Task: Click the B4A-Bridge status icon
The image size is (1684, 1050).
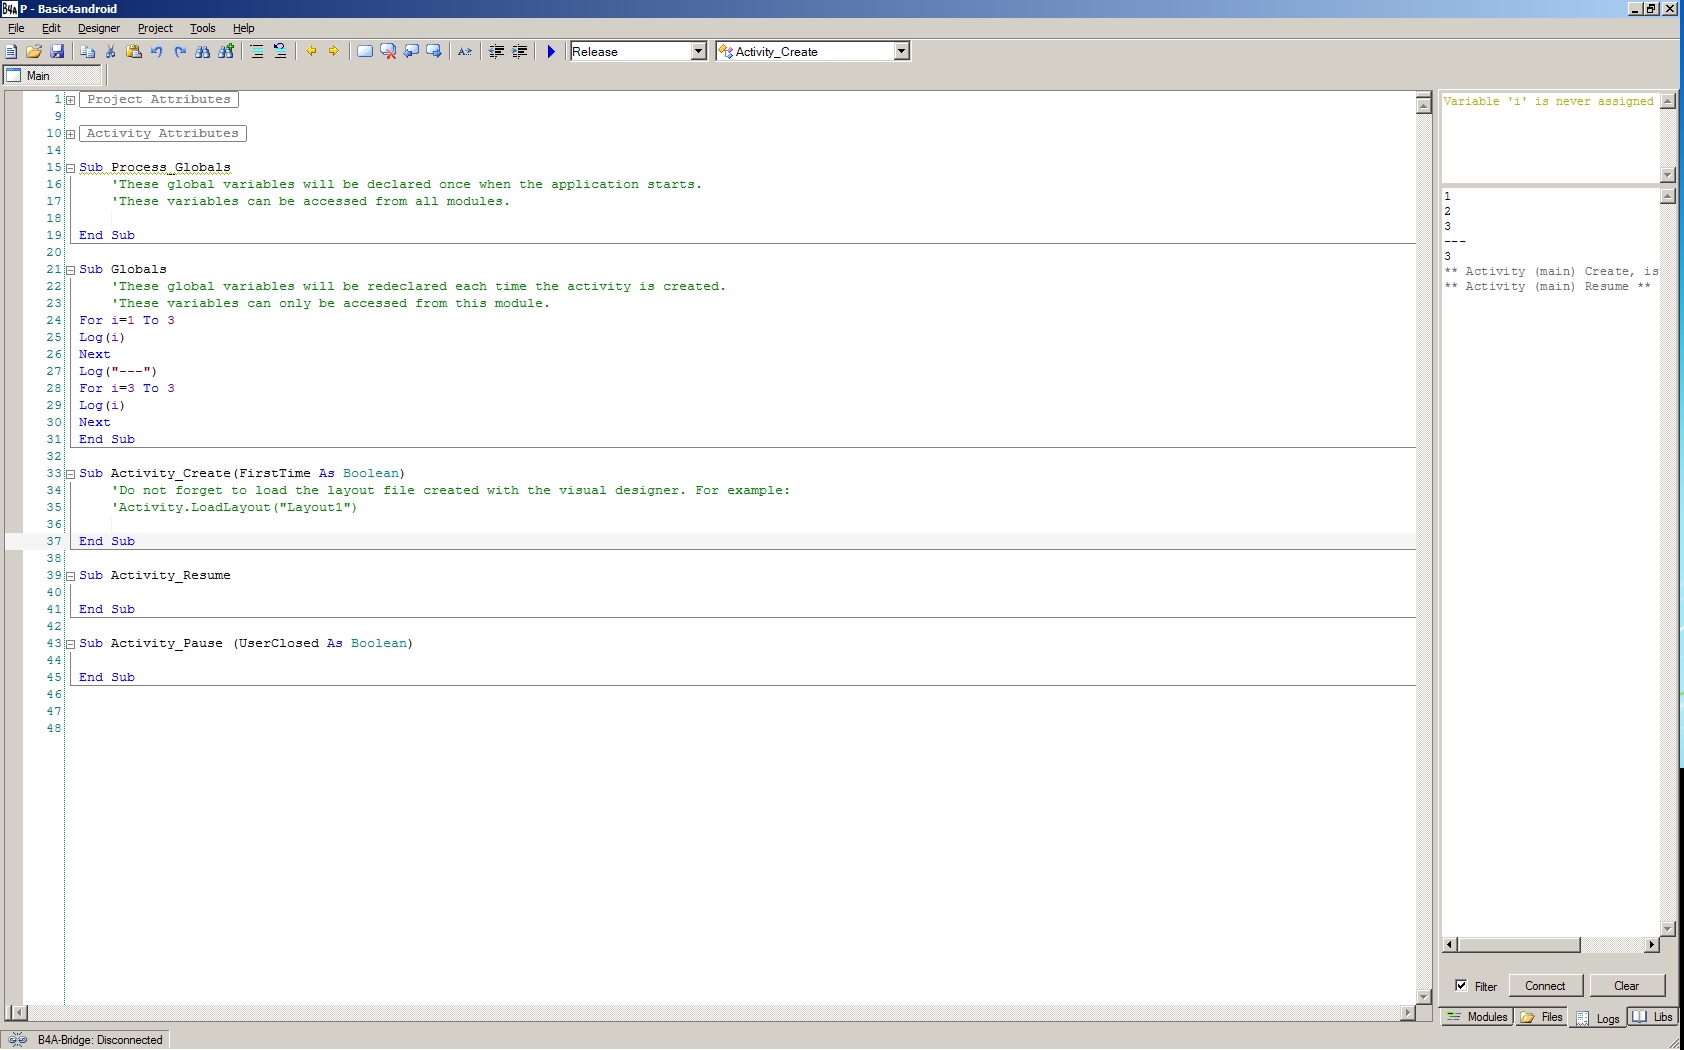Action: point(17,1040)
